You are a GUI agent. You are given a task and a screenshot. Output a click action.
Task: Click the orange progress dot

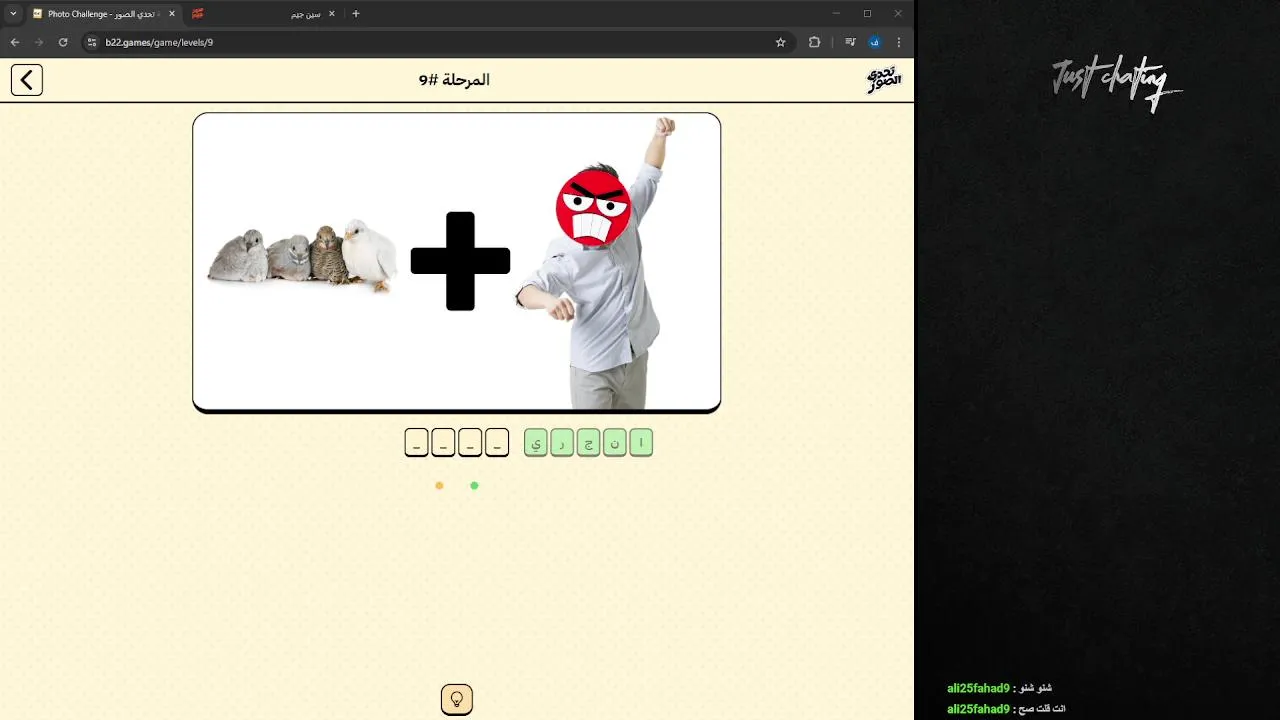tap(439, 486)
